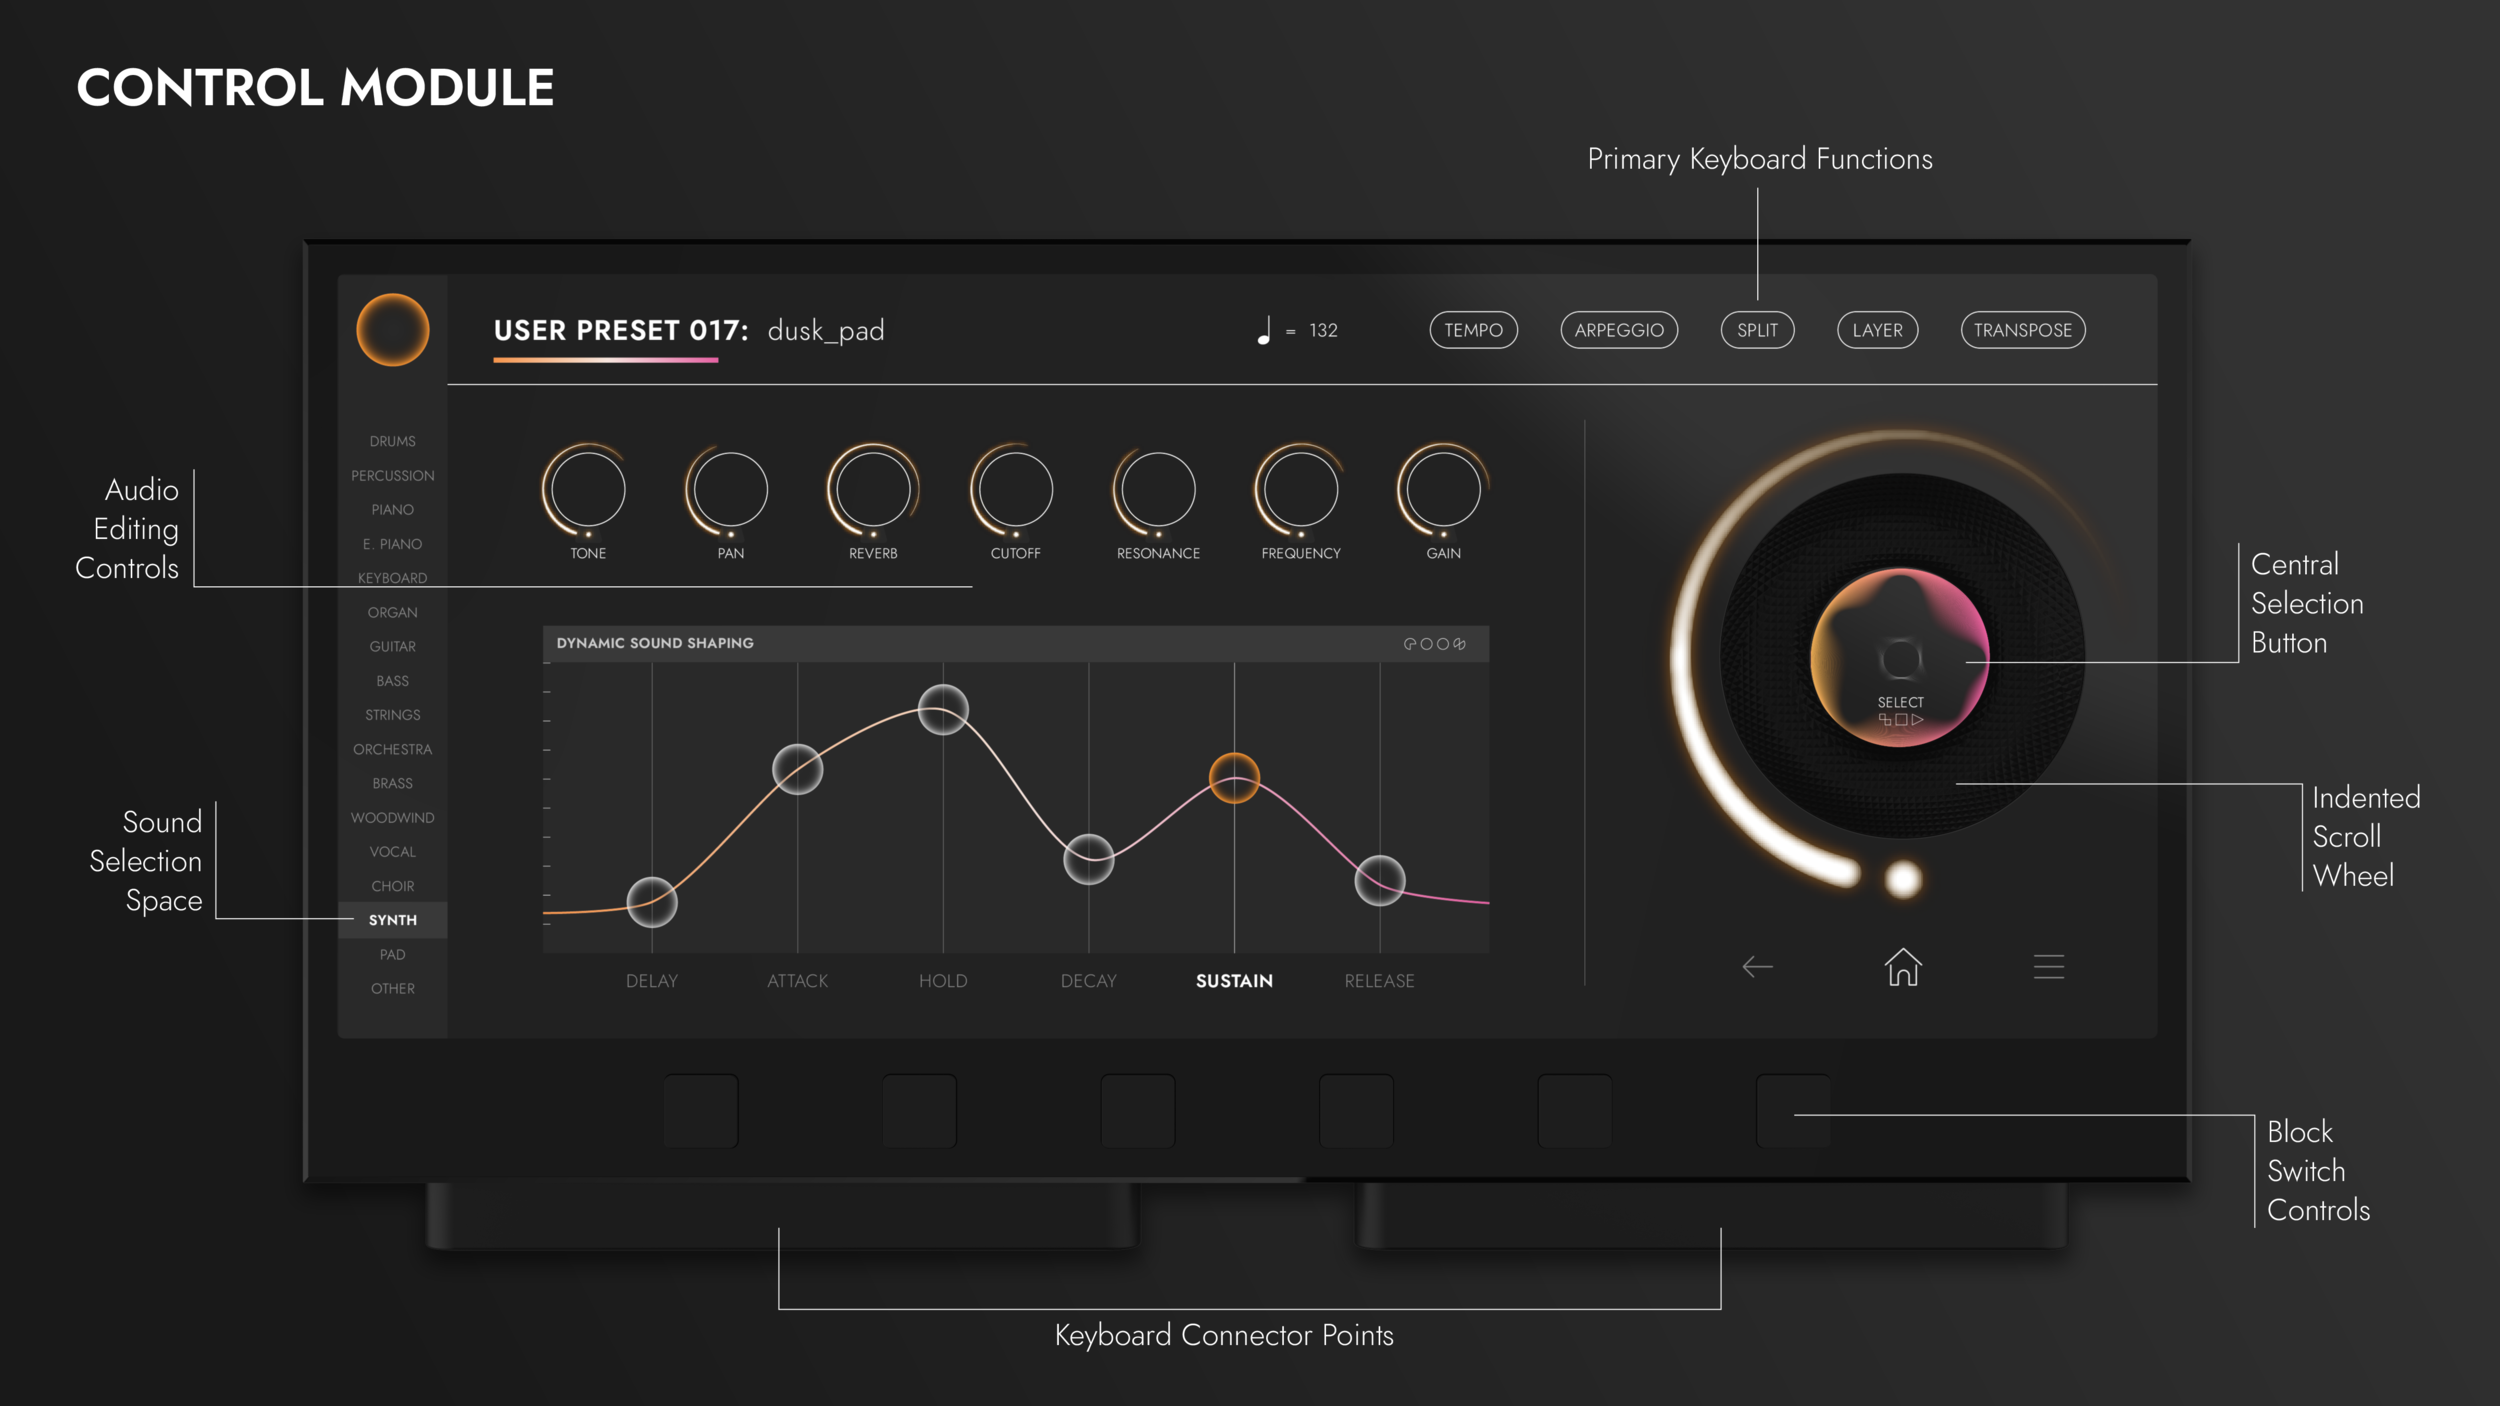
Task: Click the split-halves icon in shaping header
Action: coord(1459,644)
